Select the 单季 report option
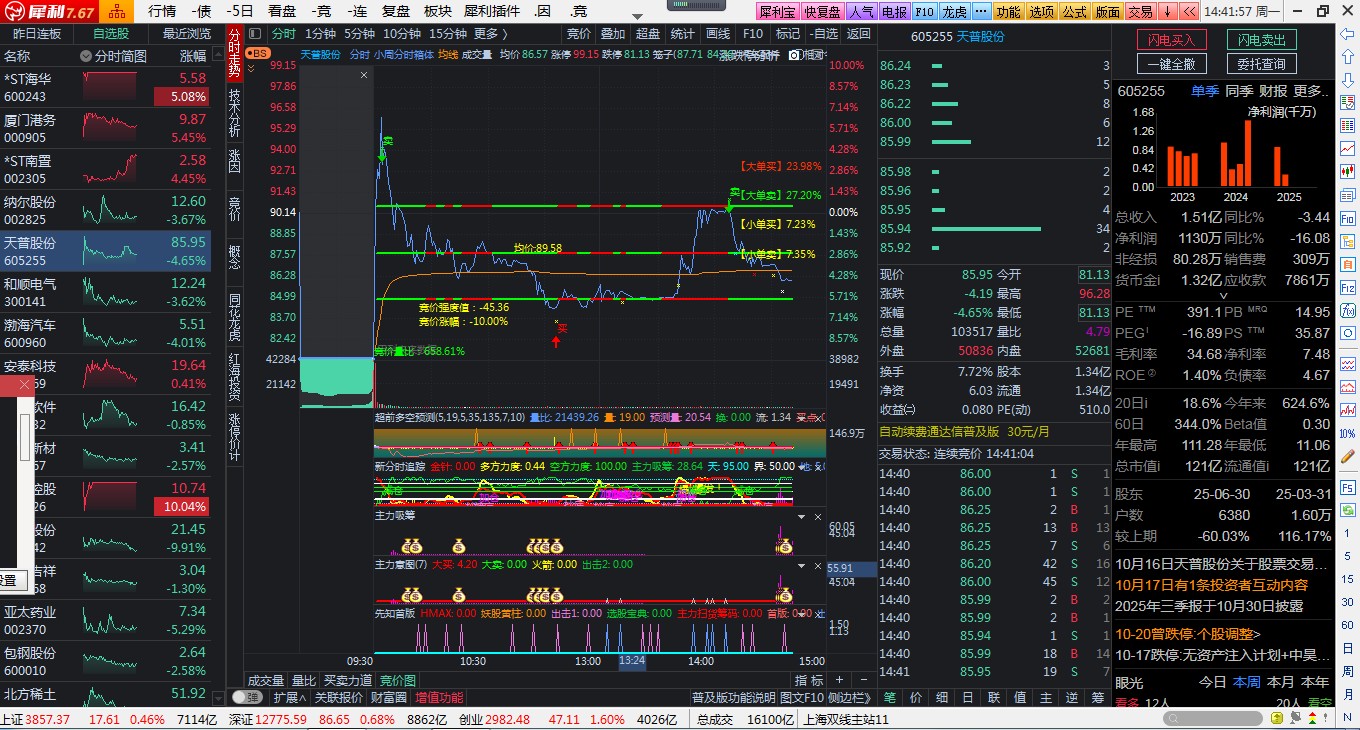The width and height of the screenshot is (1360, 730). [1205, 91]
